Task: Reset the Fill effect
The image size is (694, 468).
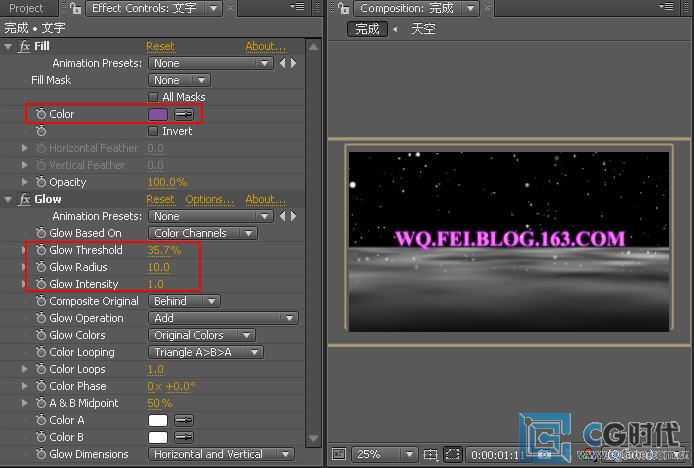Action: coord(160,46)
